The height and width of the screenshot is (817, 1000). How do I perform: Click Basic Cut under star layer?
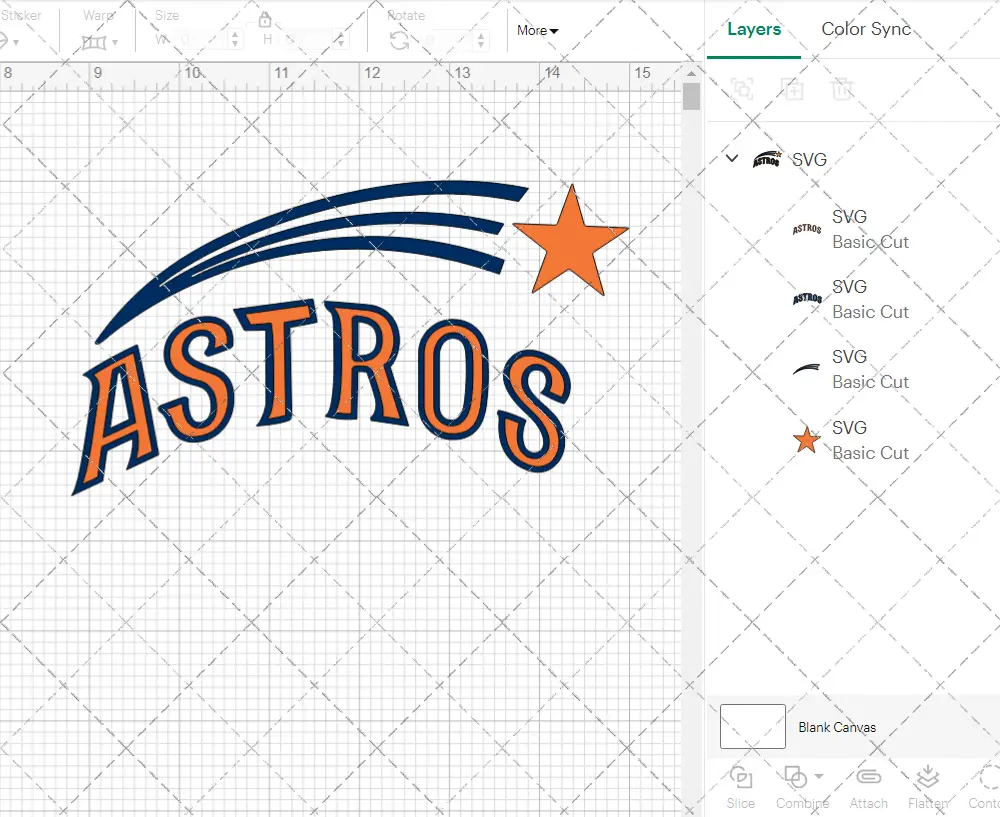tap(870, 453)
